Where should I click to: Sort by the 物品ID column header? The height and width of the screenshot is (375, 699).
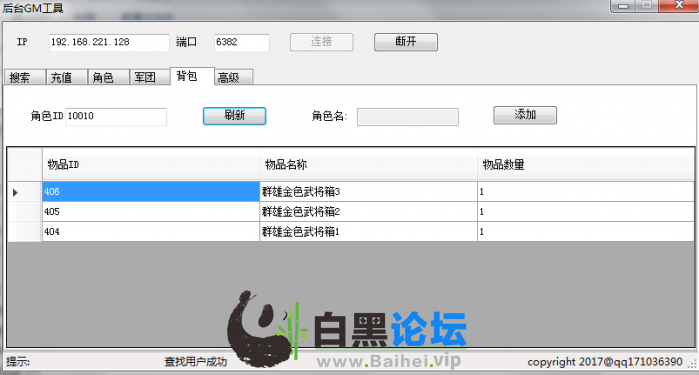151,165
